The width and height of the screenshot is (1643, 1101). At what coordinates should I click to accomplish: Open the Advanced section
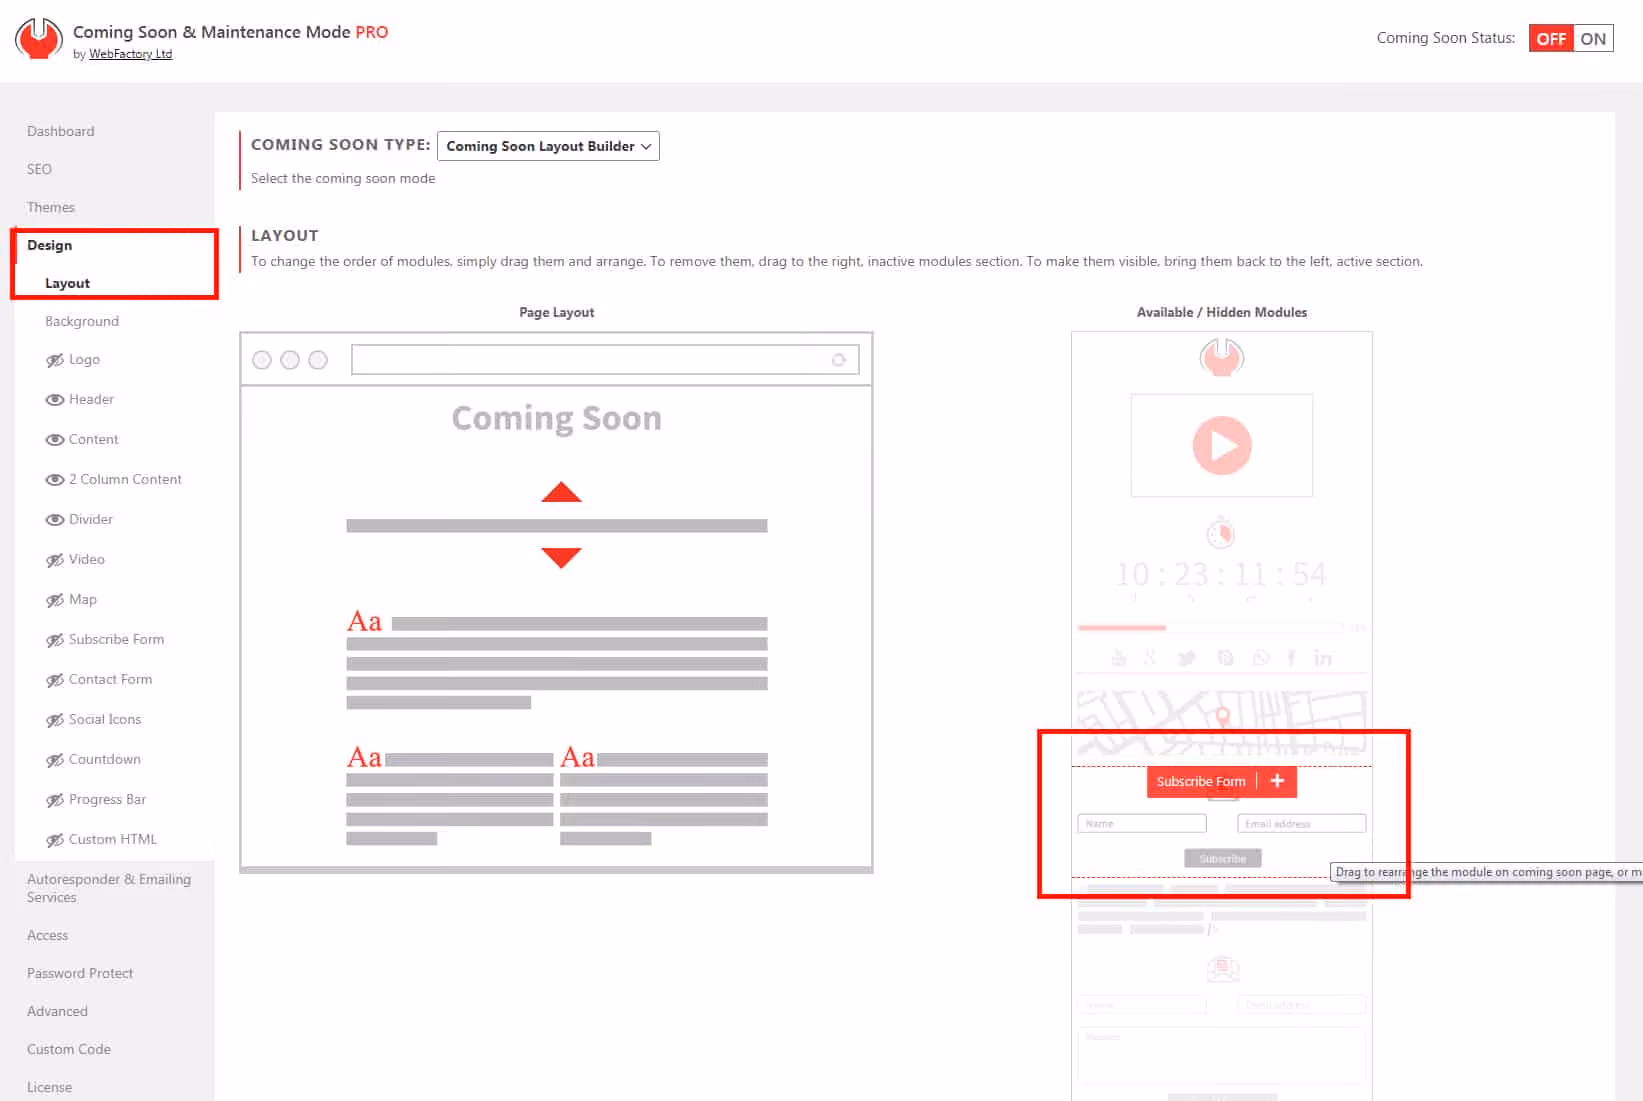coord(57,1011)
